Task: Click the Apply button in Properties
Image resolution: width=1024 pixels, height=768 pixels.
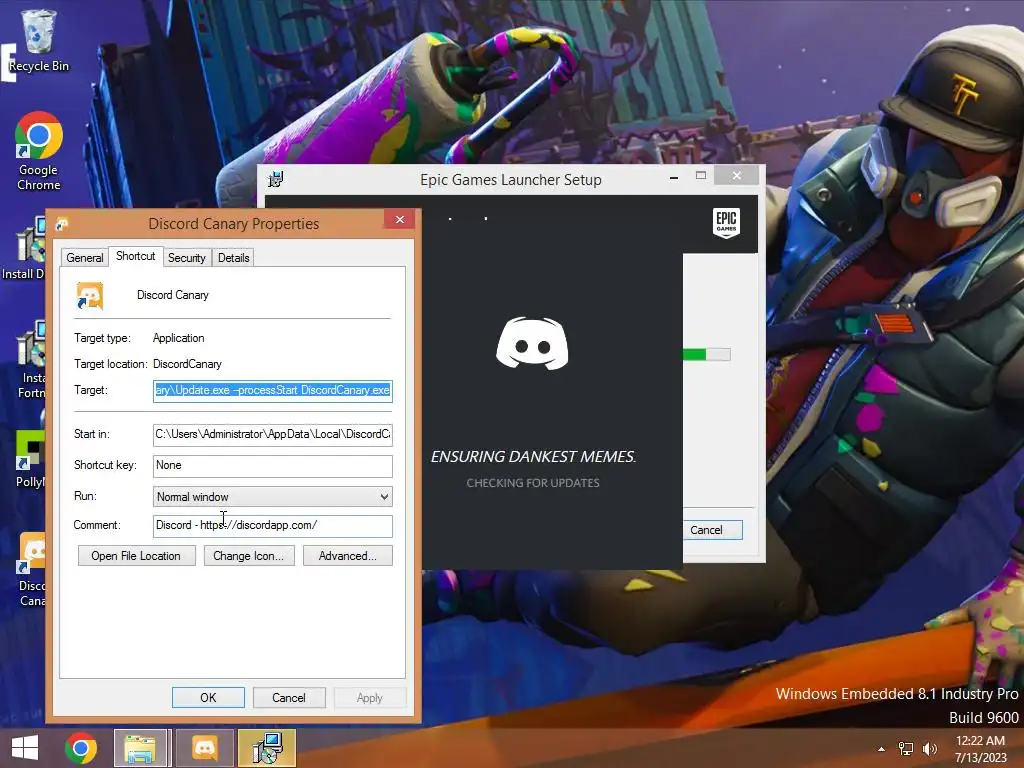Action: tap(370, 697)
